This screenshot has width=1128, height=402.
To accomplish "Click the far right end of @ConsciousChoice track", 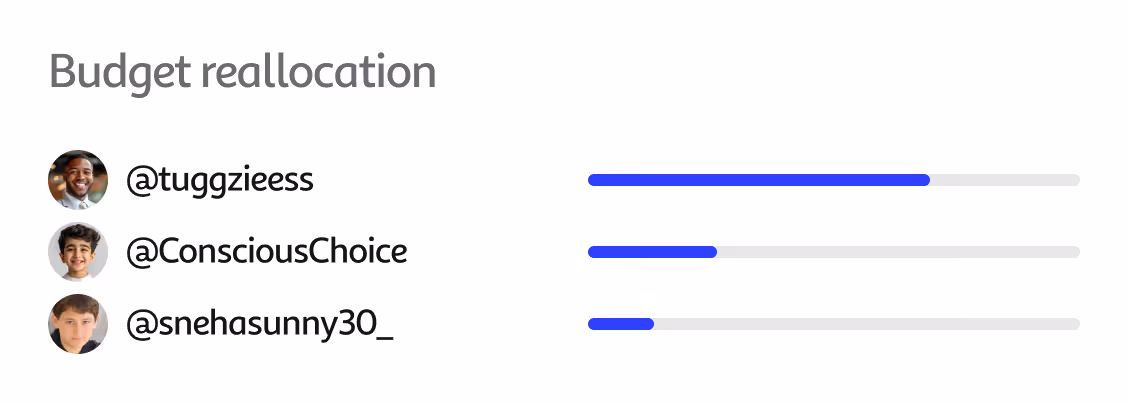I will pos(1076,252).
